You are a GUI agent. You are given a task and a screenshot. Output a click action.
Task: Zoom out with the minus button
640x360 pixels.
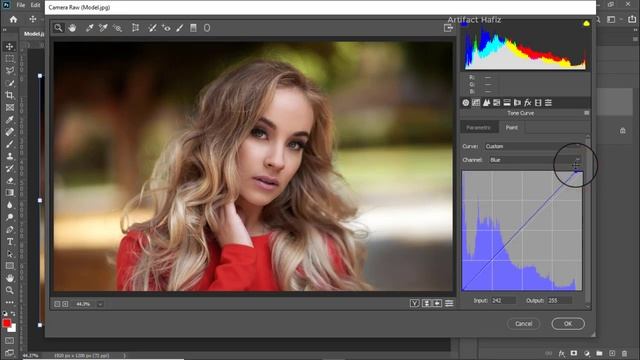57,304
